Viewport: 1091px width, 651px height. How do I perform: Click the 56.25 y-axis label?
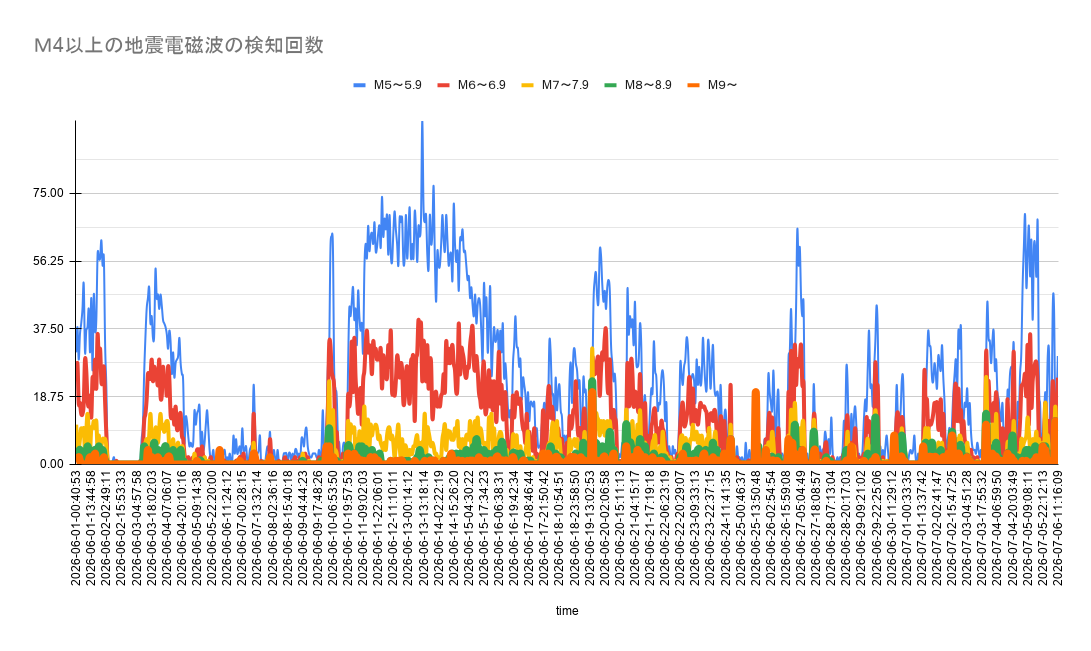tap(48, 262)
